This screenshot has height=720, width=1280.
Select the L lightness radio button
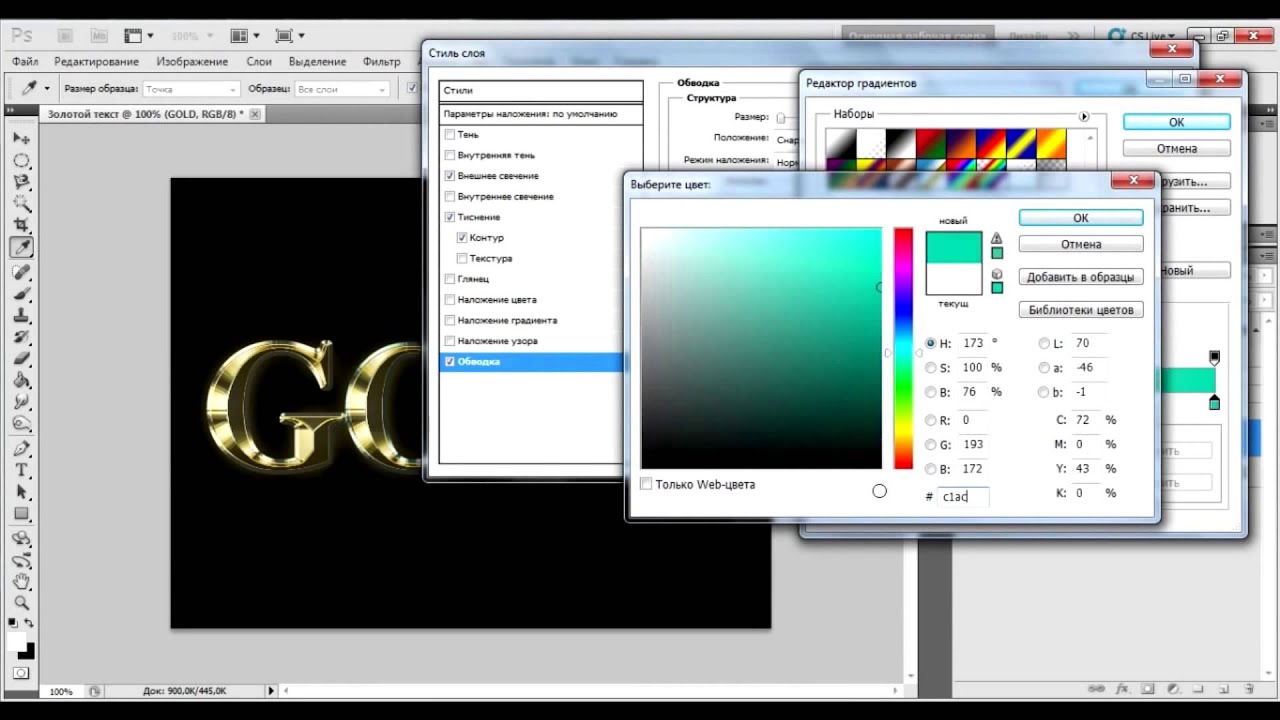[x=1045, y=343]
